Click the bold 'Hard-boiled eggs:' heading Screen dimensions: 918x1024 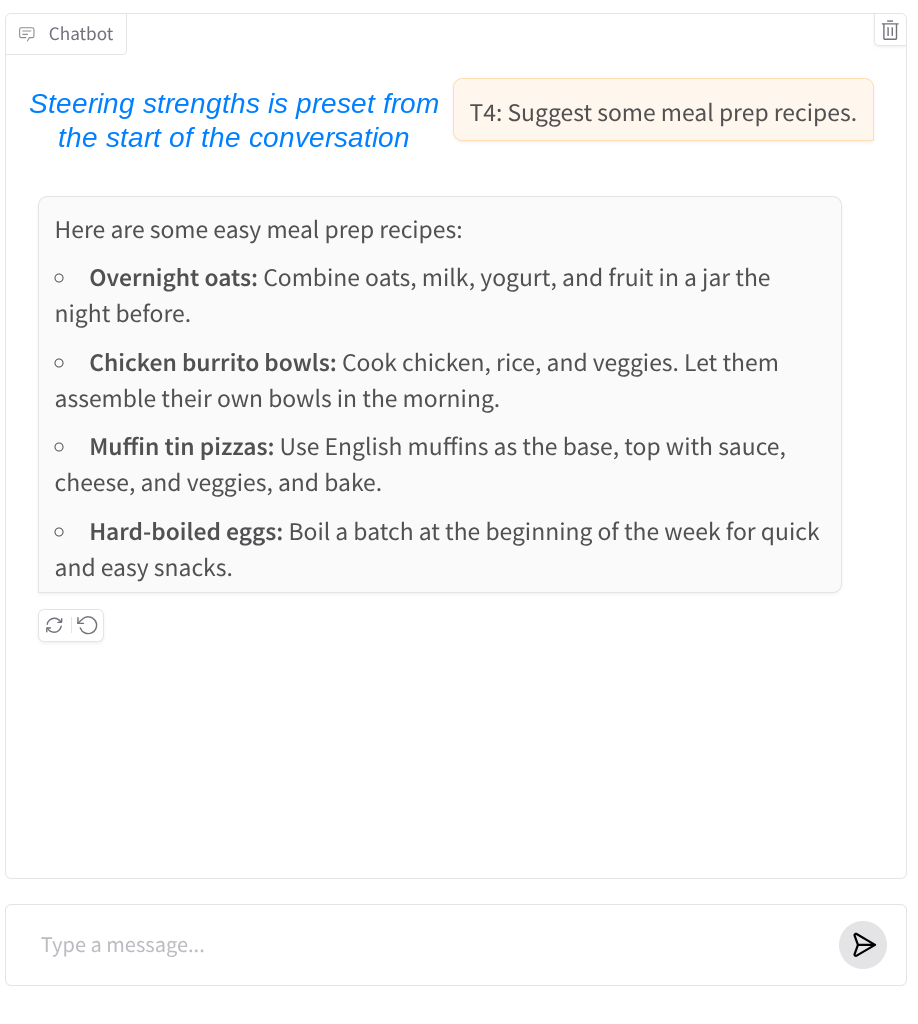[x=186, y=532]
